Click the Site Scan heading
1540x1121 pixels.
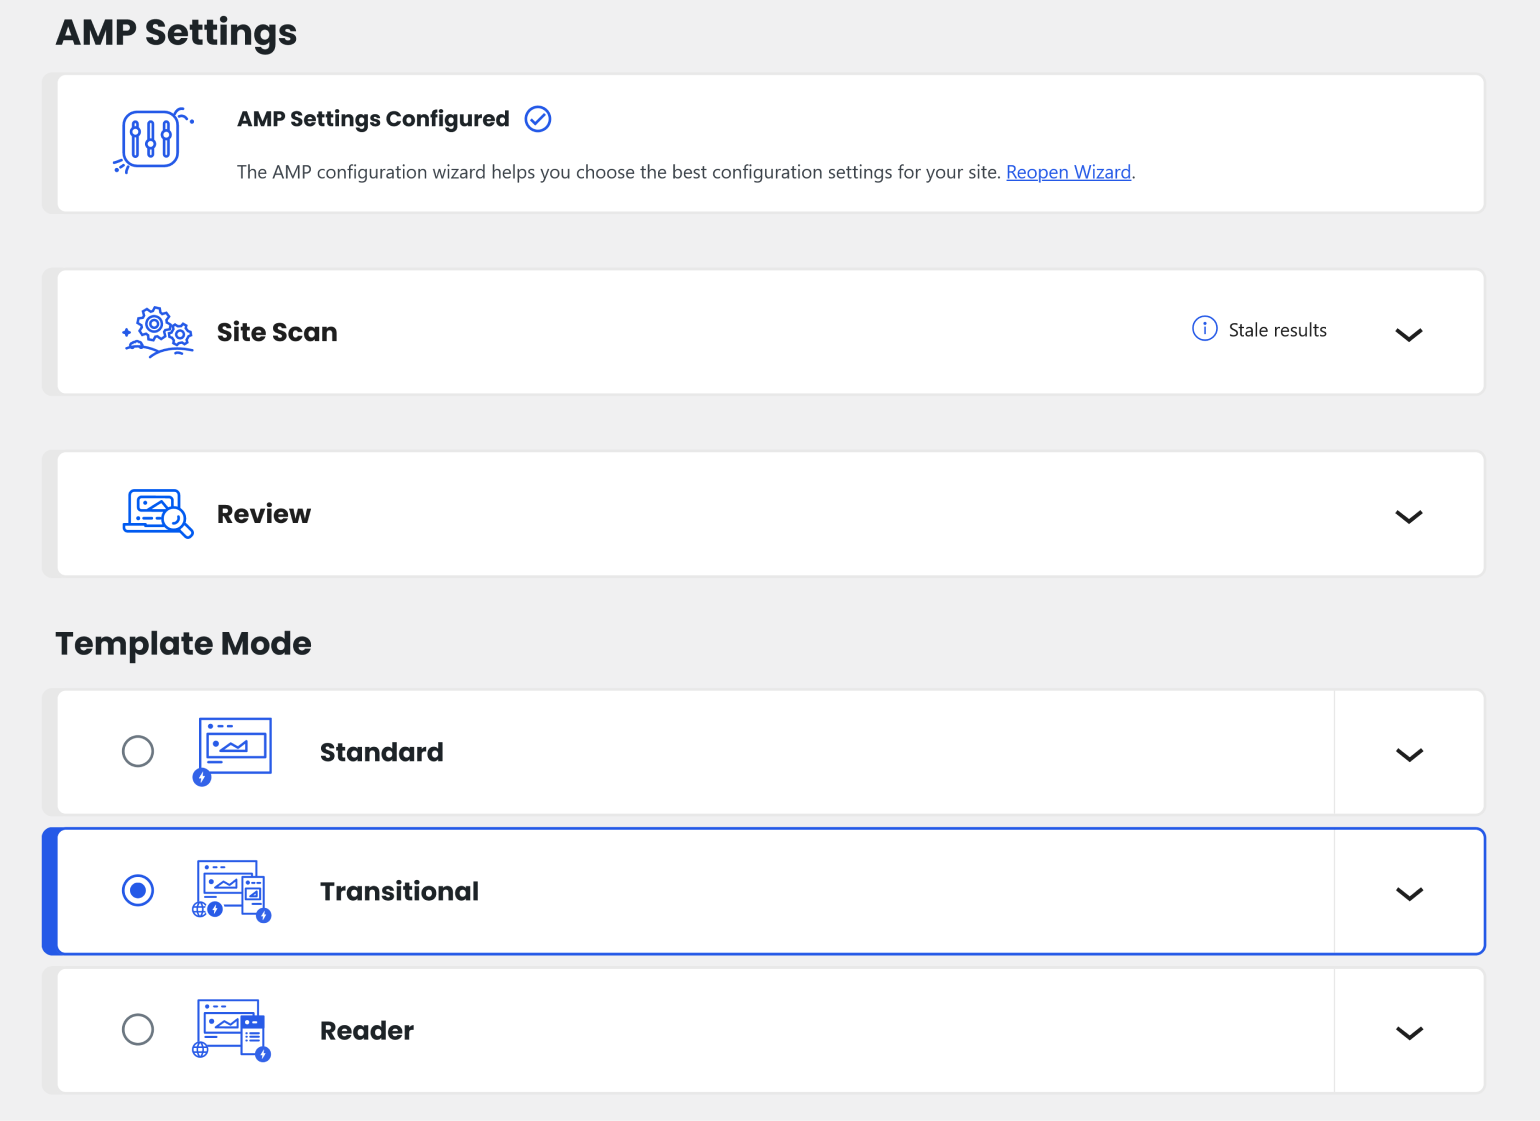[x=277, y=332]
